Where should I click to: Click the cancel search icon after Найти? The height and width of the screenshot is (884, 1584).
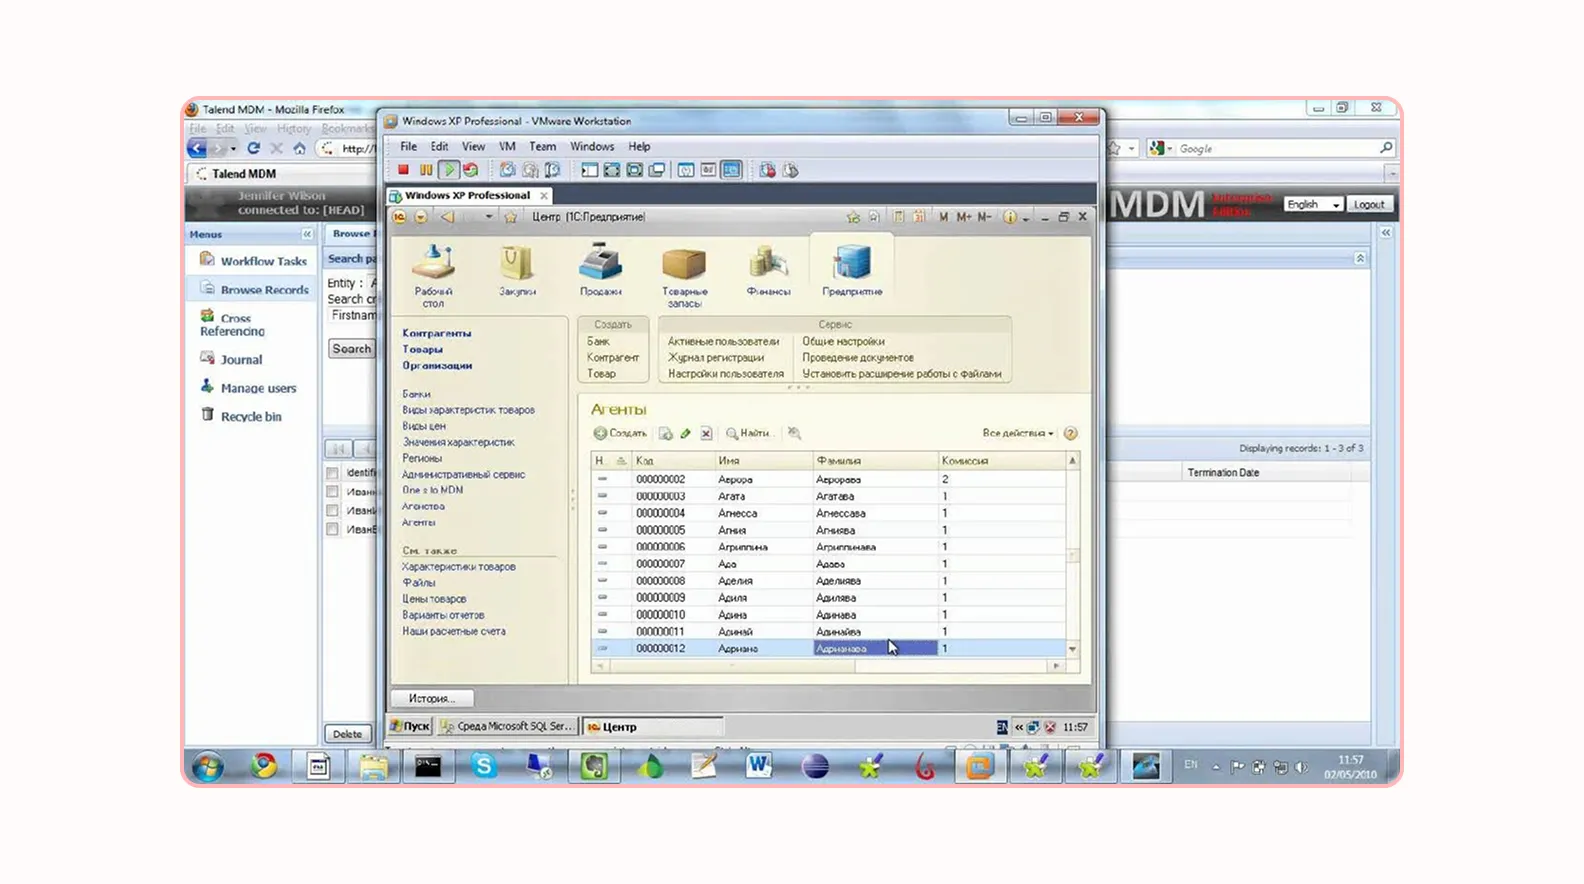point(794,433)
